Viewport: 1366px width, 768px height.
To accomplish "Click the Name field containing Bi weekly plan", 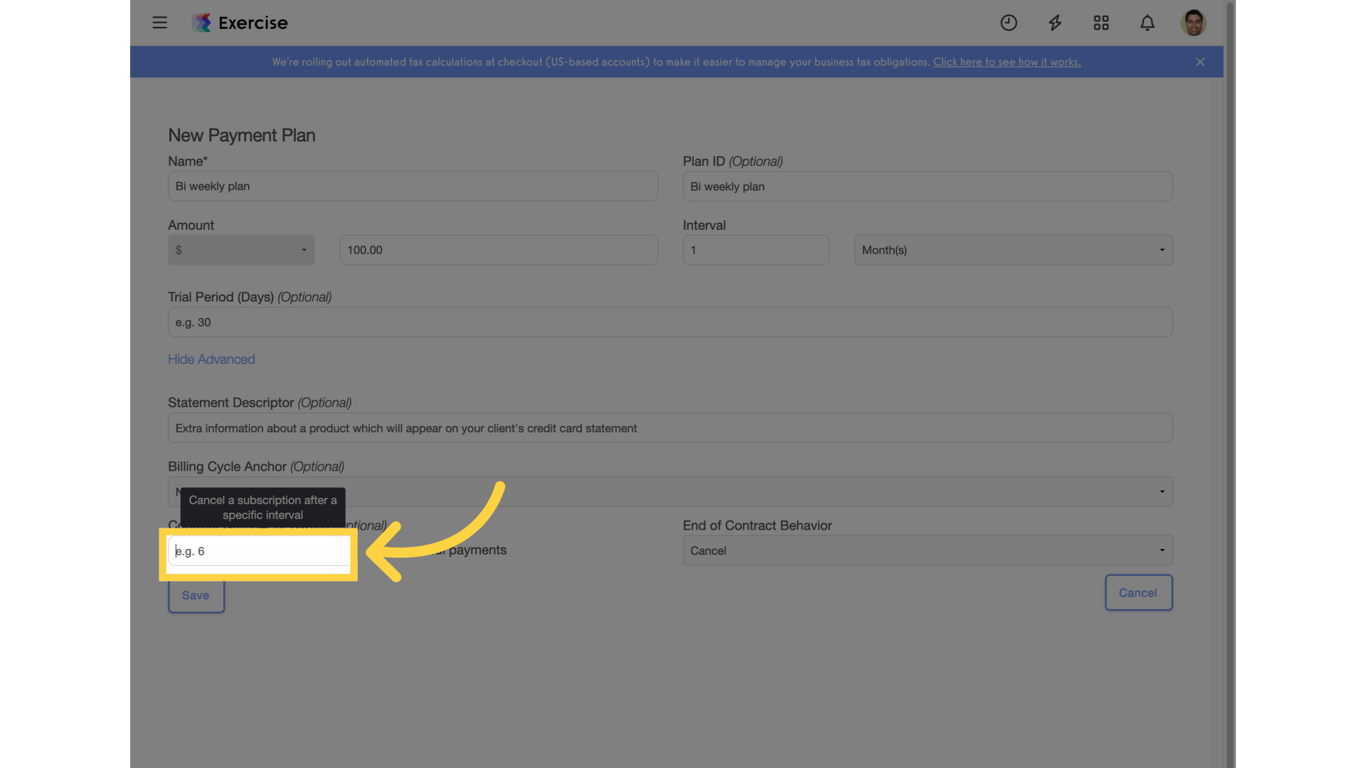I will (413, 186).
